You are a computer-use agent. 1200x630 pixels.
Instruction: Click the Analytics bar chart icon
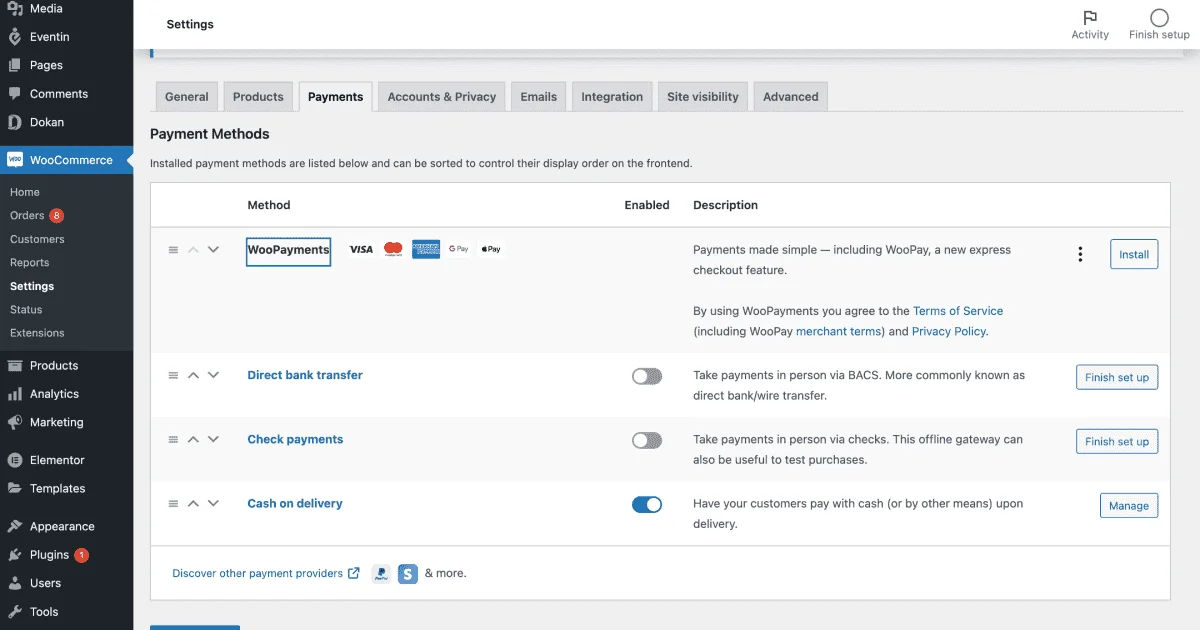point(15,394)
